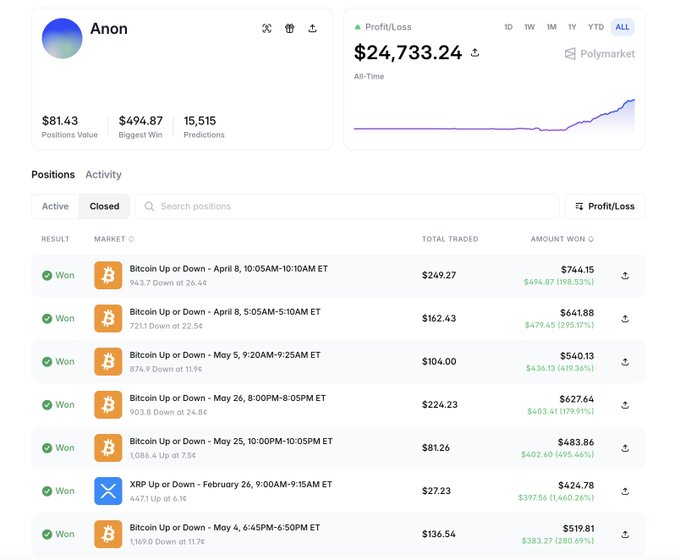Click the XRP logo icon

point(108,491)
